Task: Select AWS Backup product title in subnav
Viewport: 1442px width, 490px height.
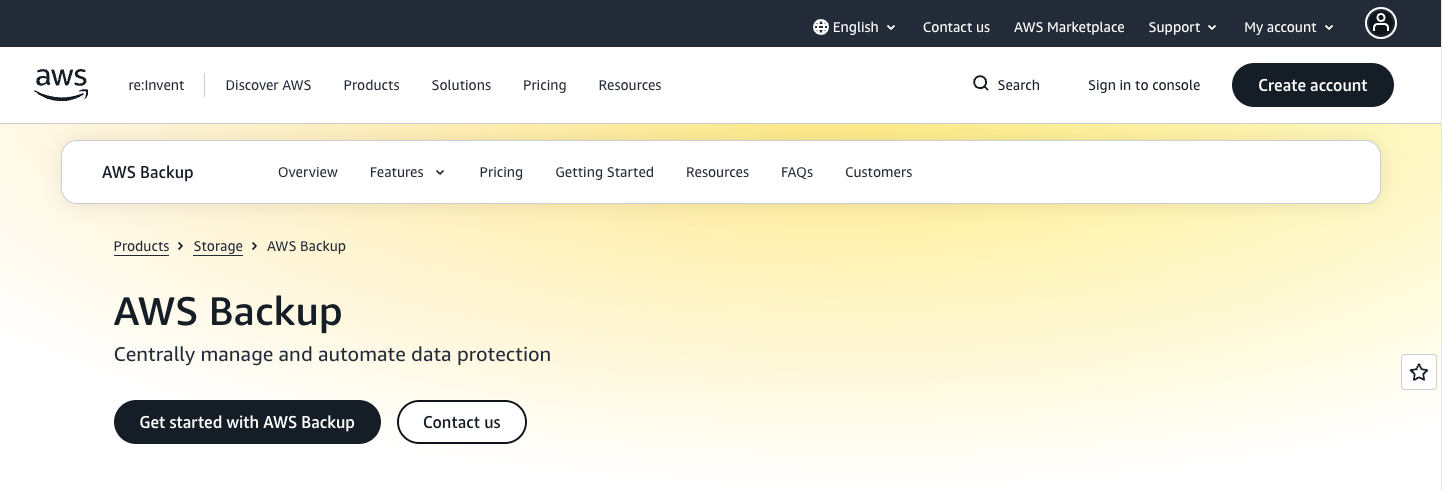Action: [147, 172]
